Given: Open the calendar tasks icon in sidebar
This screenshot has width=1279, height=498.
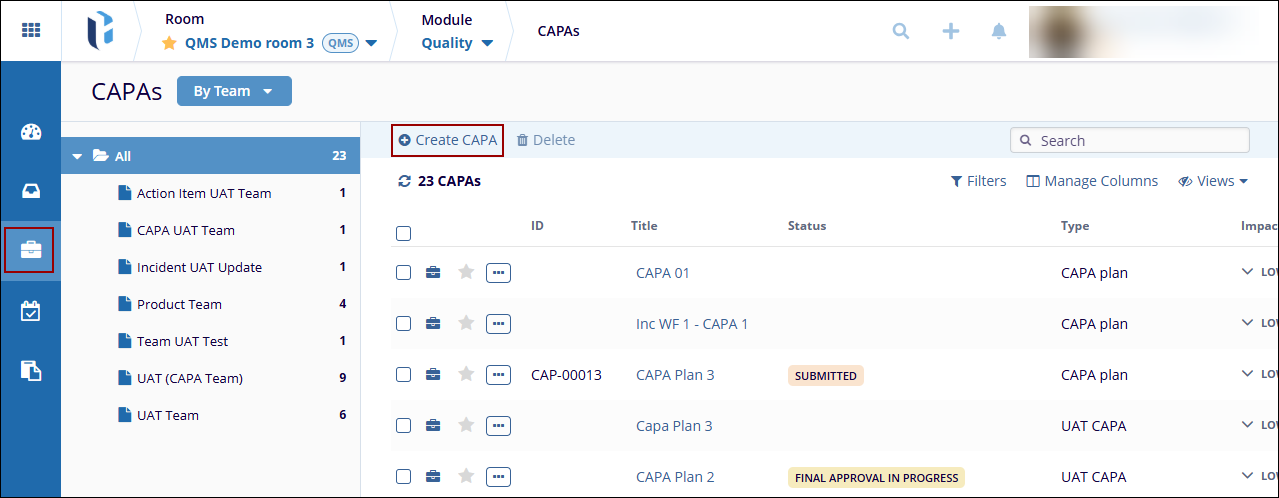Looking at the screenshot, I should (31, 311).
